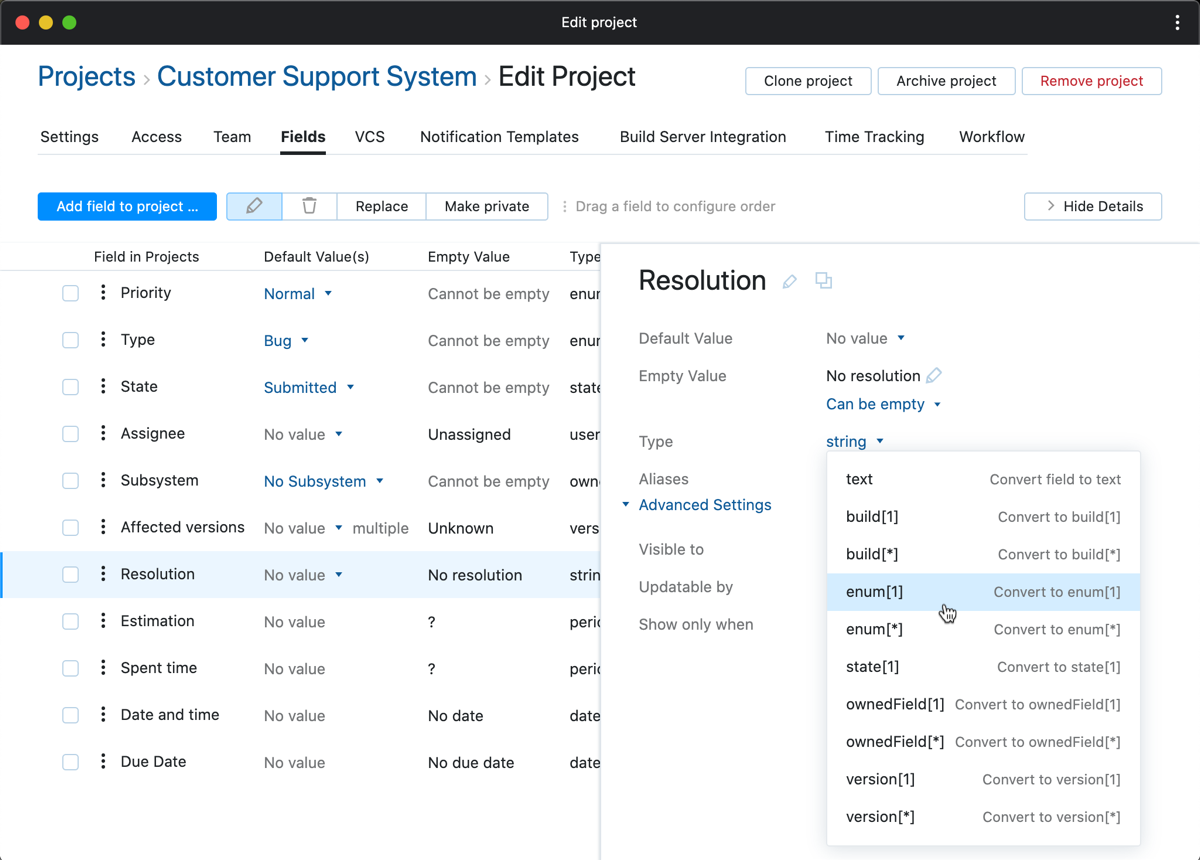Choose Convert to enum[1] from the type list

pyautogui.click(x=983, y=591)
